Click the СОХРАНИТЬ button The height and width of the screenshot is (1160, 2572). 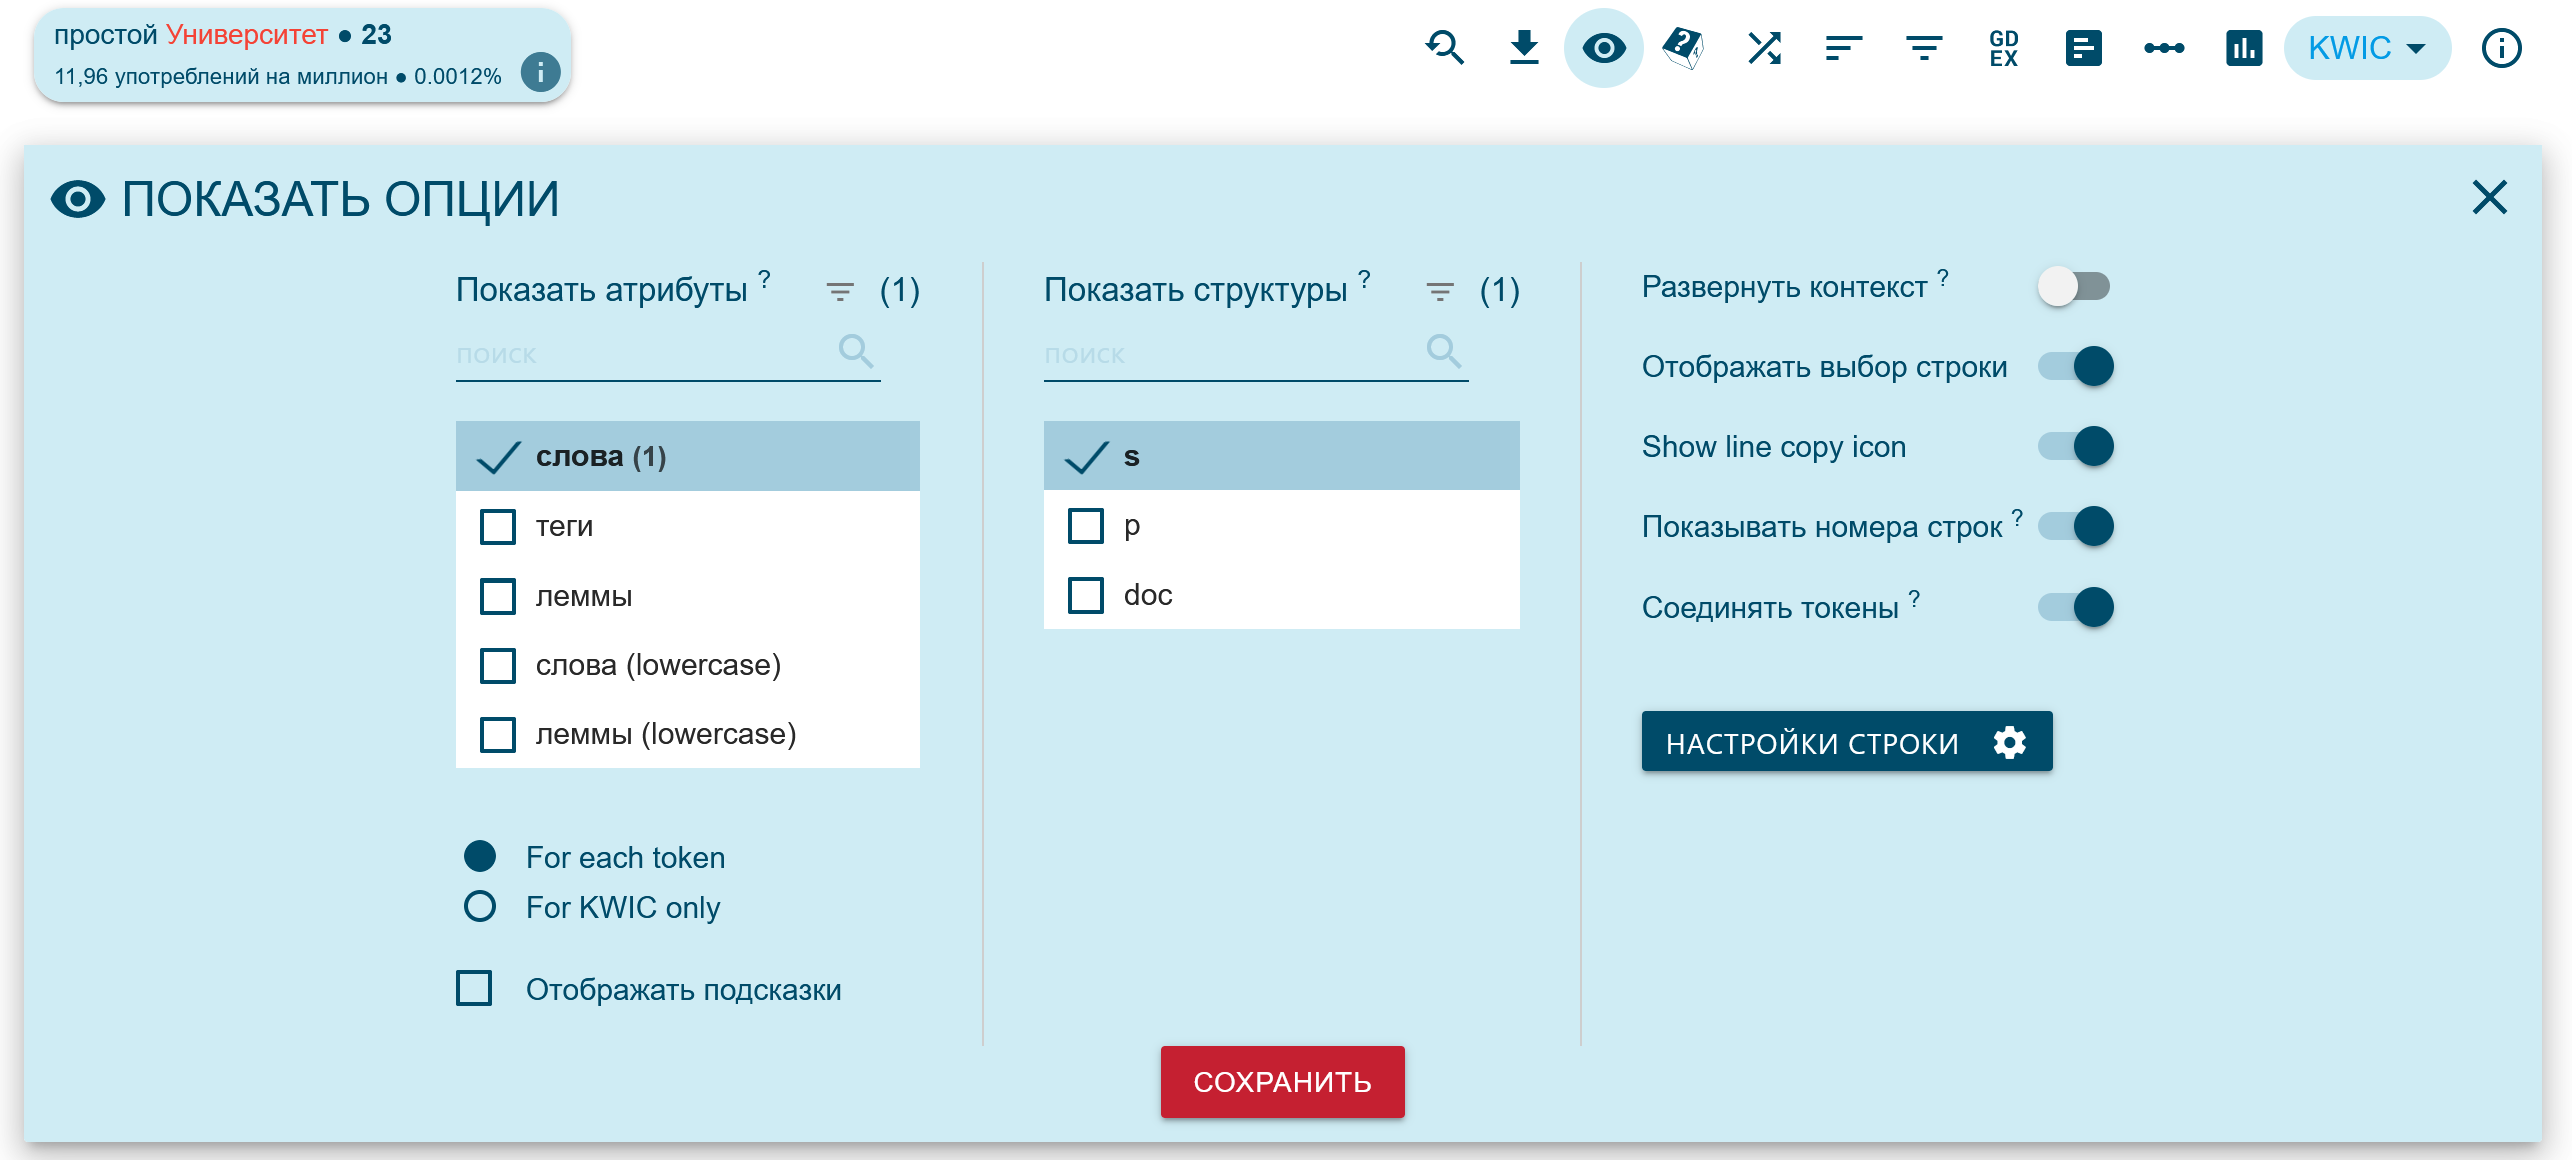pyautogui.click(x=1286, y=1081)
